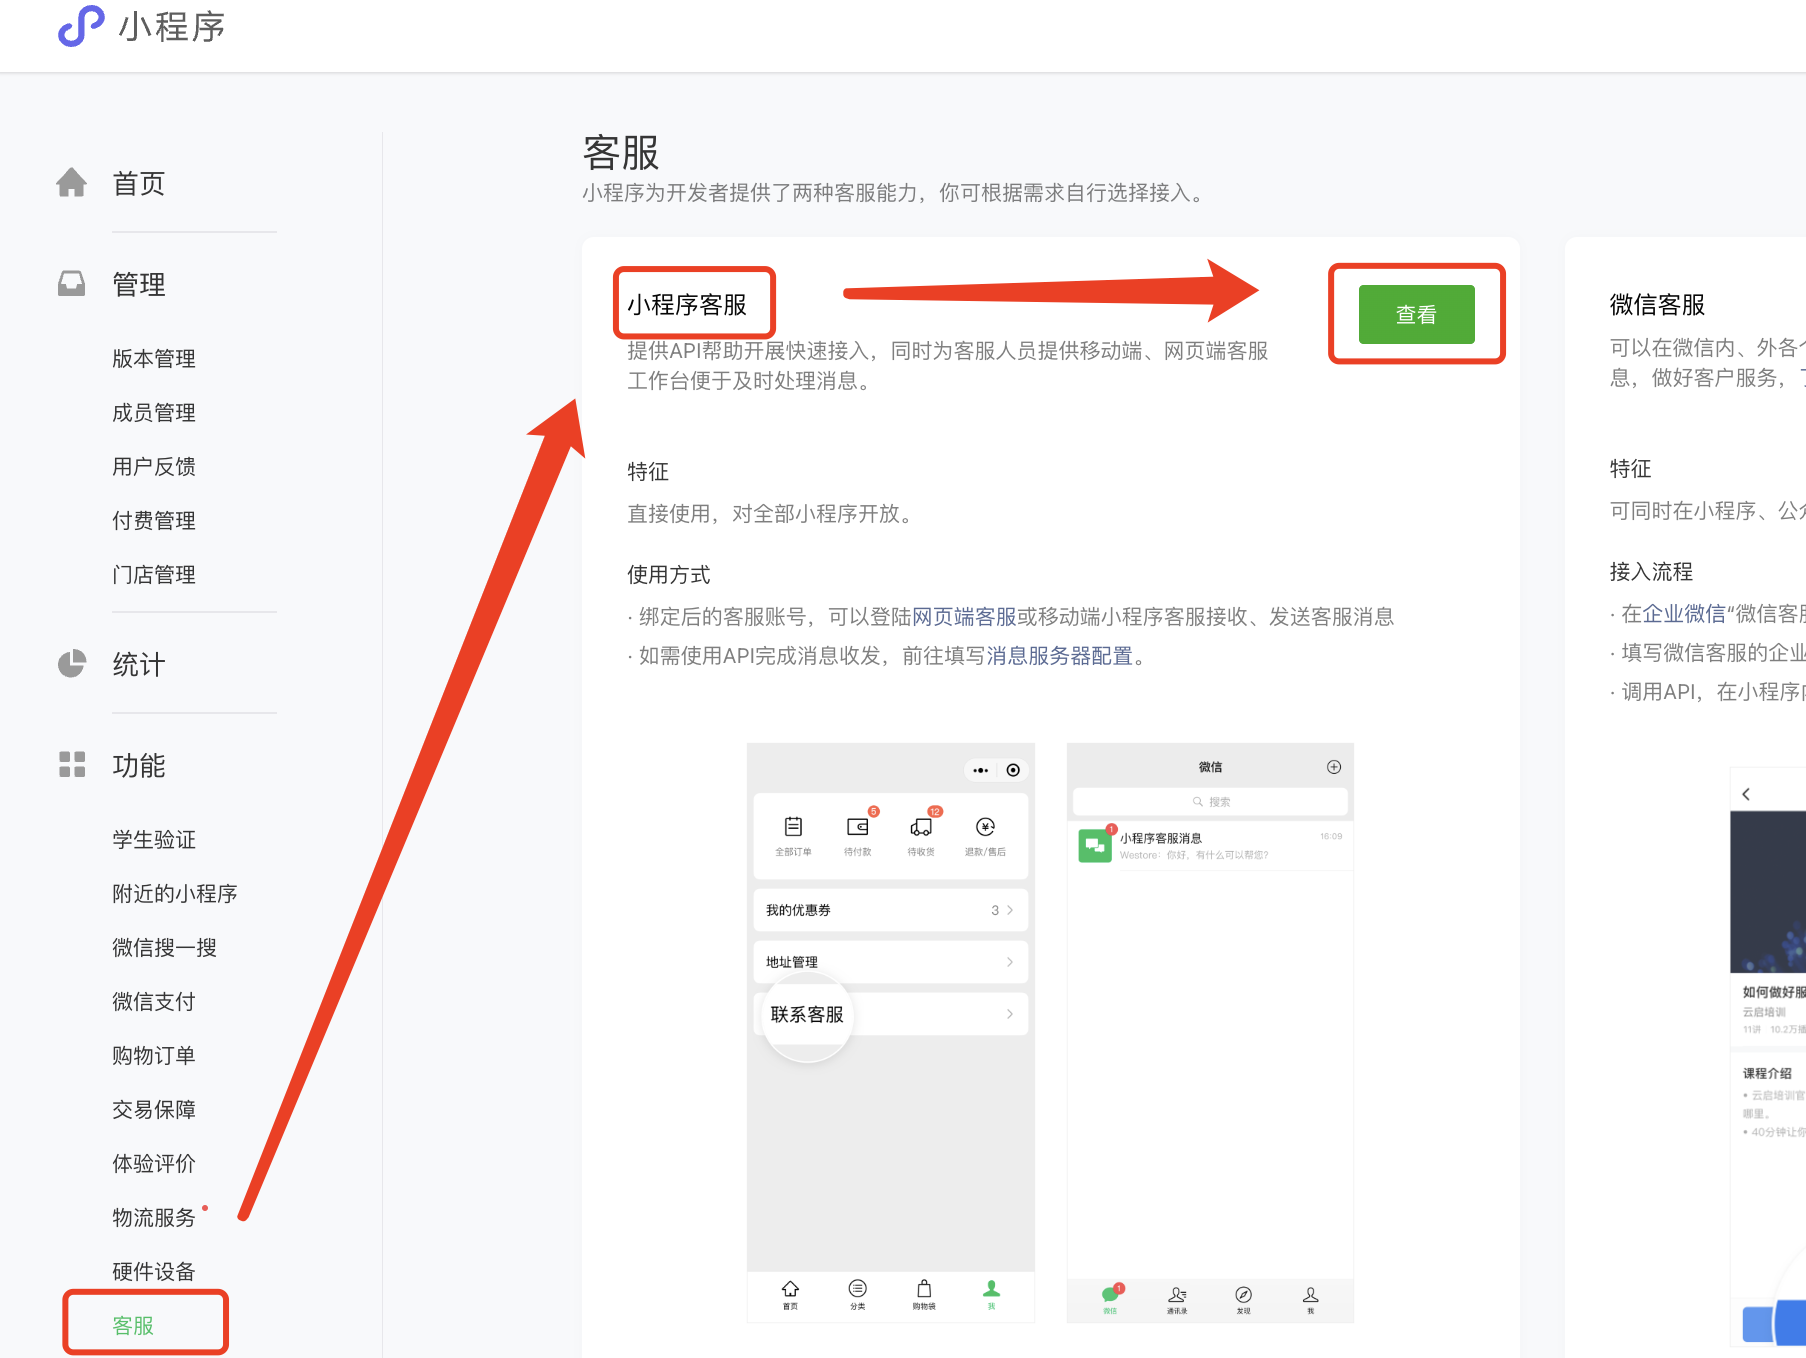
Task: Click the 小程序 logo icon
Action: click(81, 26)
